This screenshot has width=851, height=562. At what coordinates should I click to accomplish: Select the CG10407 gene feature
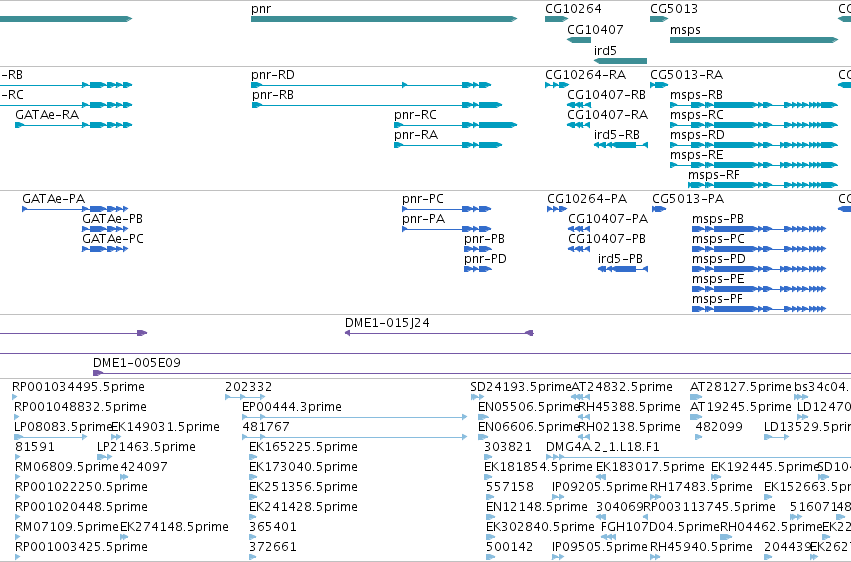[x=579, y=40]
